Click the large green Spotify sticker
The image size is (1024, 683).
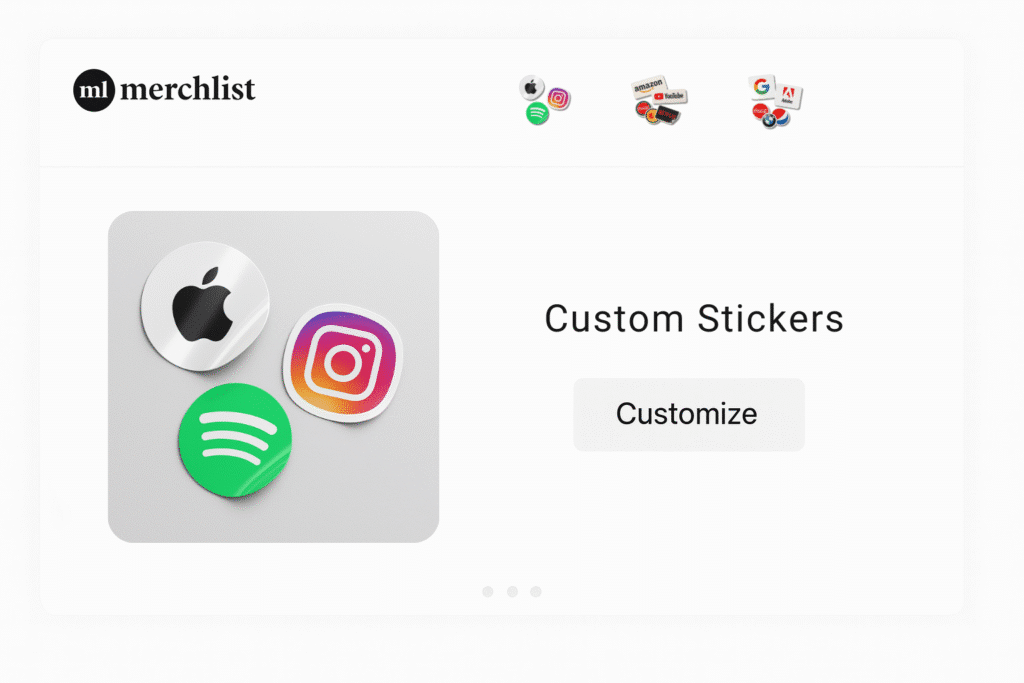(235, 439)
